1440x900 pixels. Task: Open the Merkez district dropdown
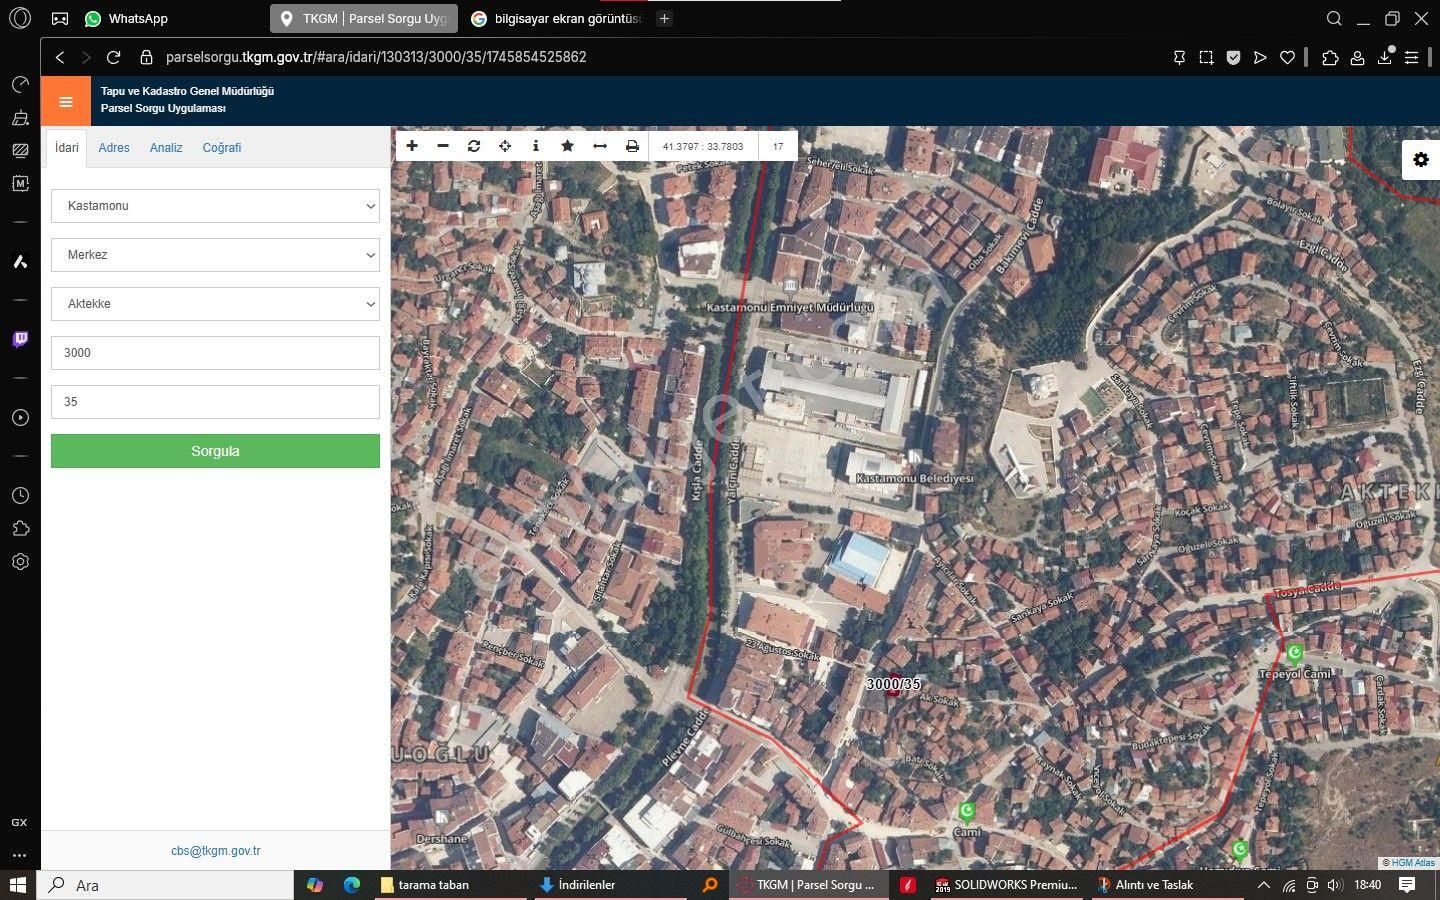tap(215, 255)
